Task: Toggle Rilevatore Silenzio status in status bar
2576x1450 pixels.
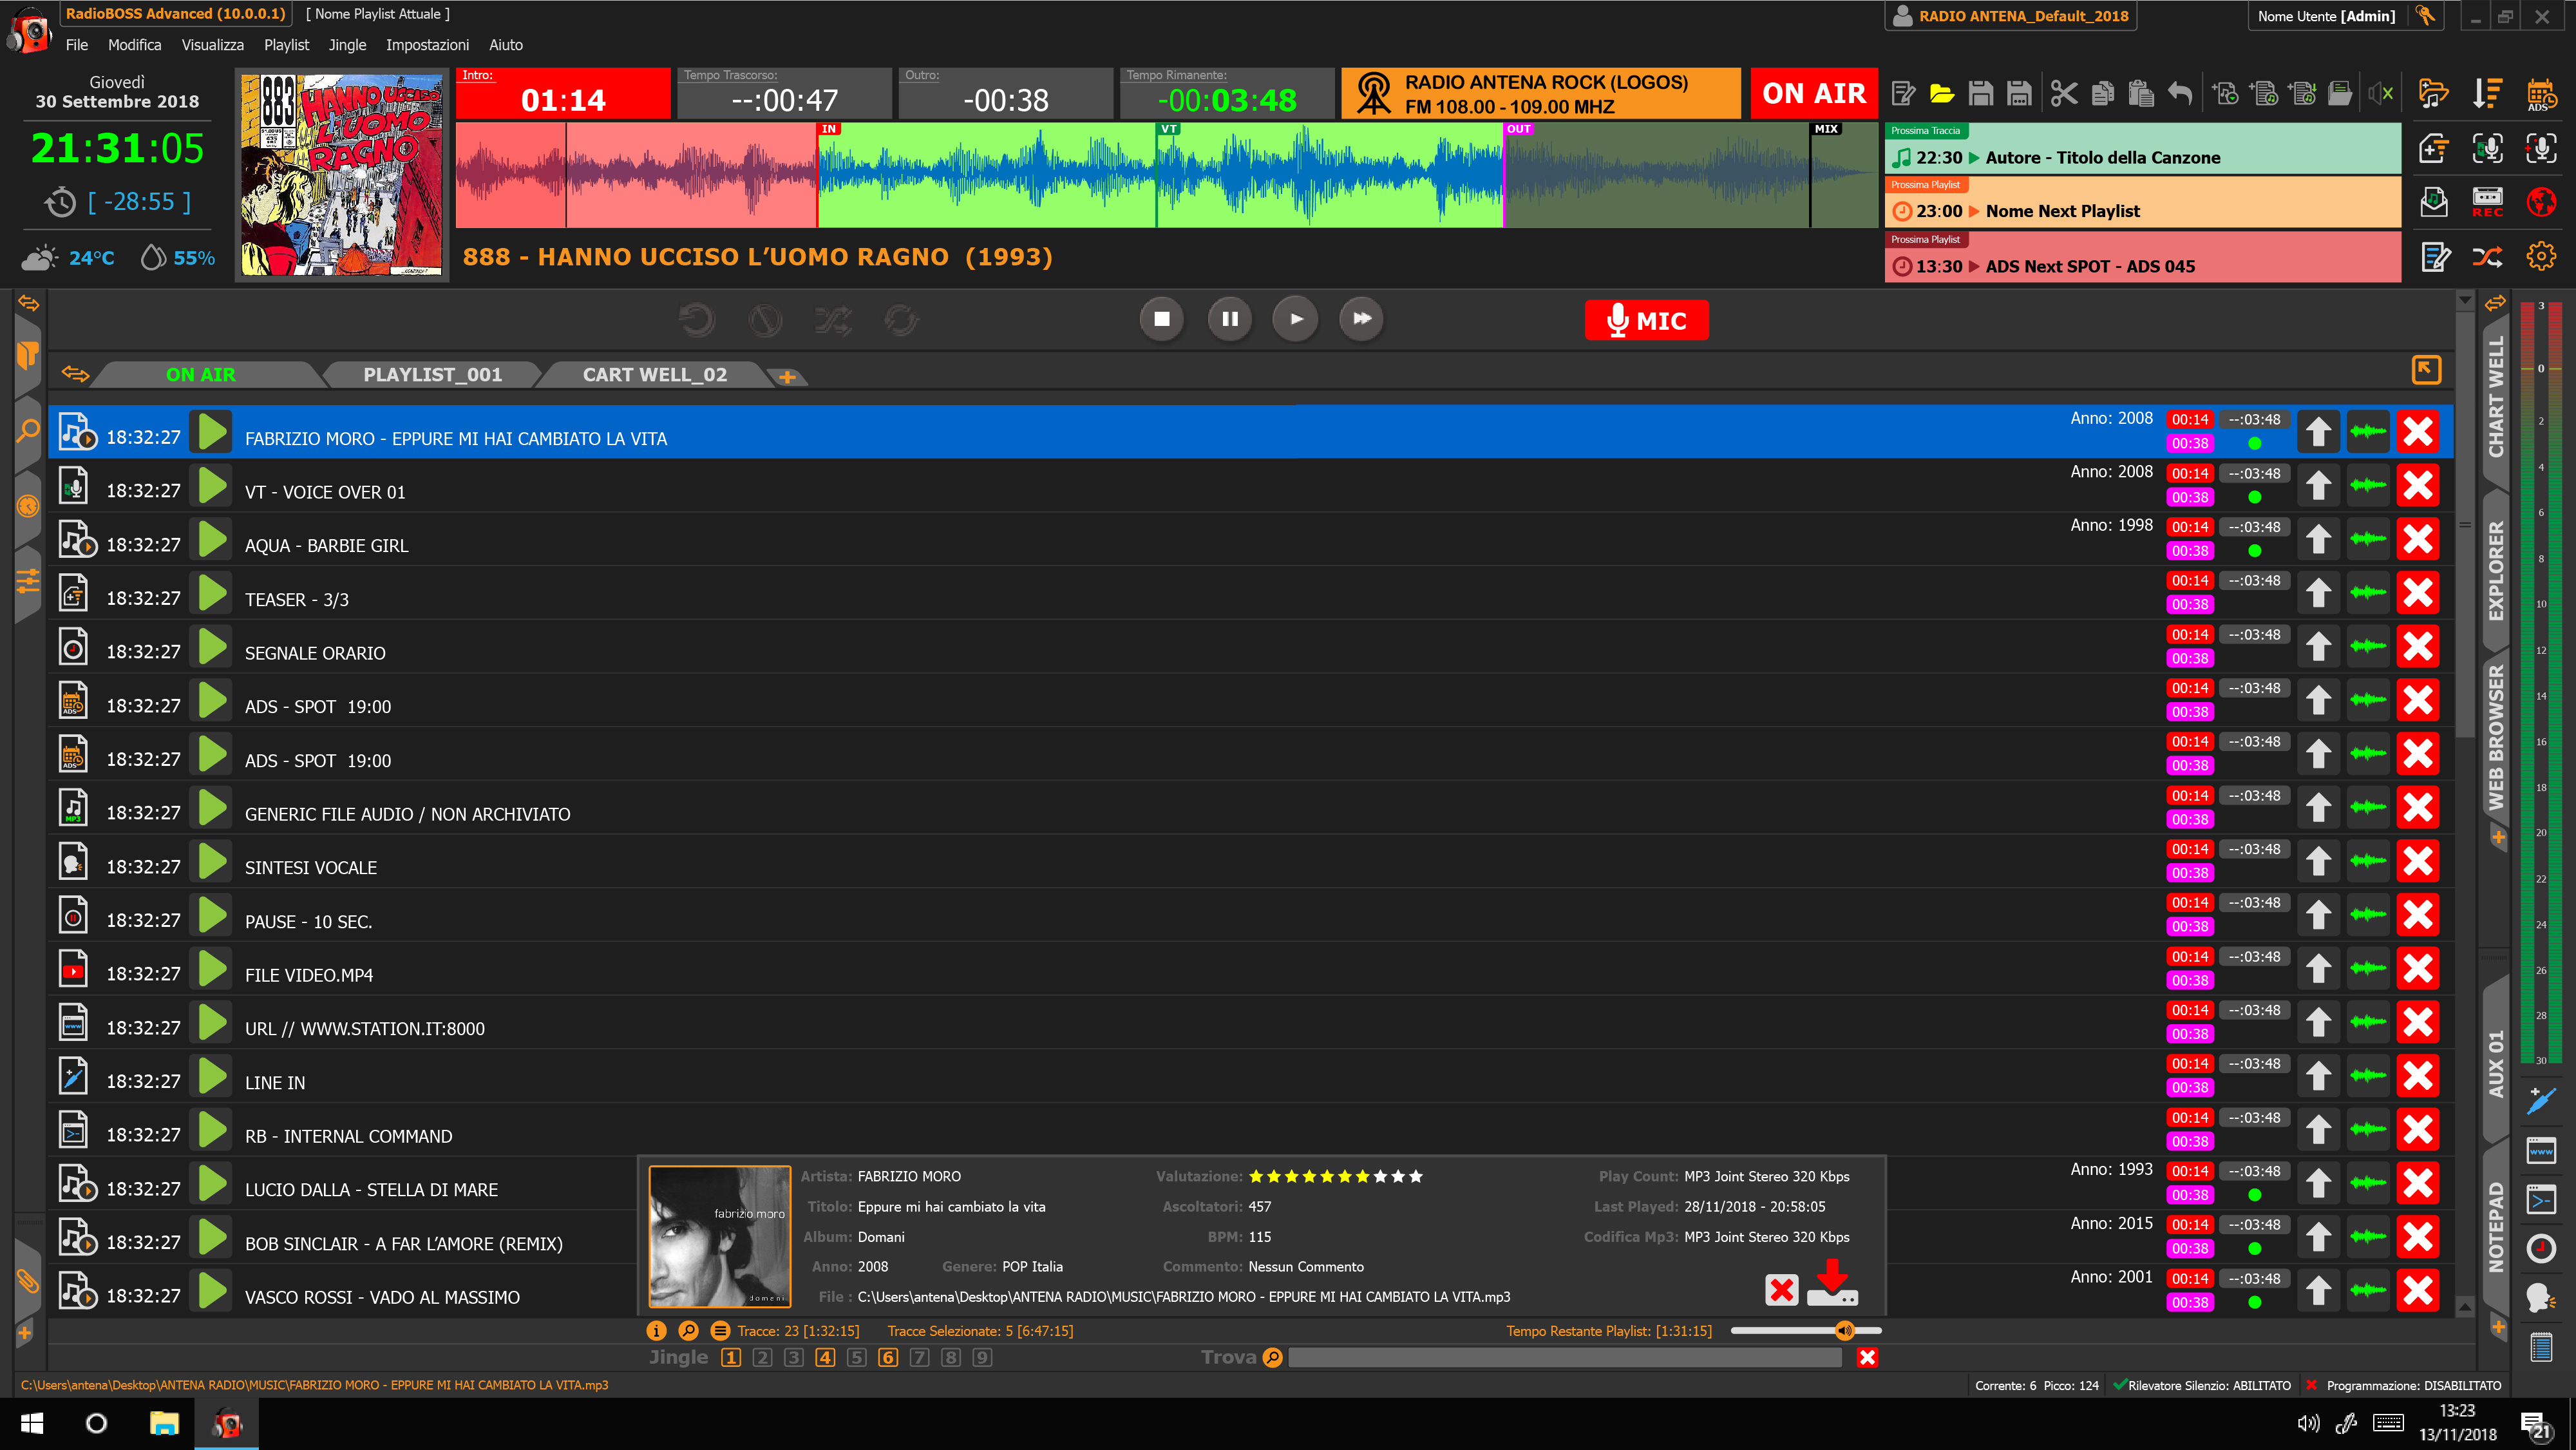Action: click(x=2201, y=1386)
